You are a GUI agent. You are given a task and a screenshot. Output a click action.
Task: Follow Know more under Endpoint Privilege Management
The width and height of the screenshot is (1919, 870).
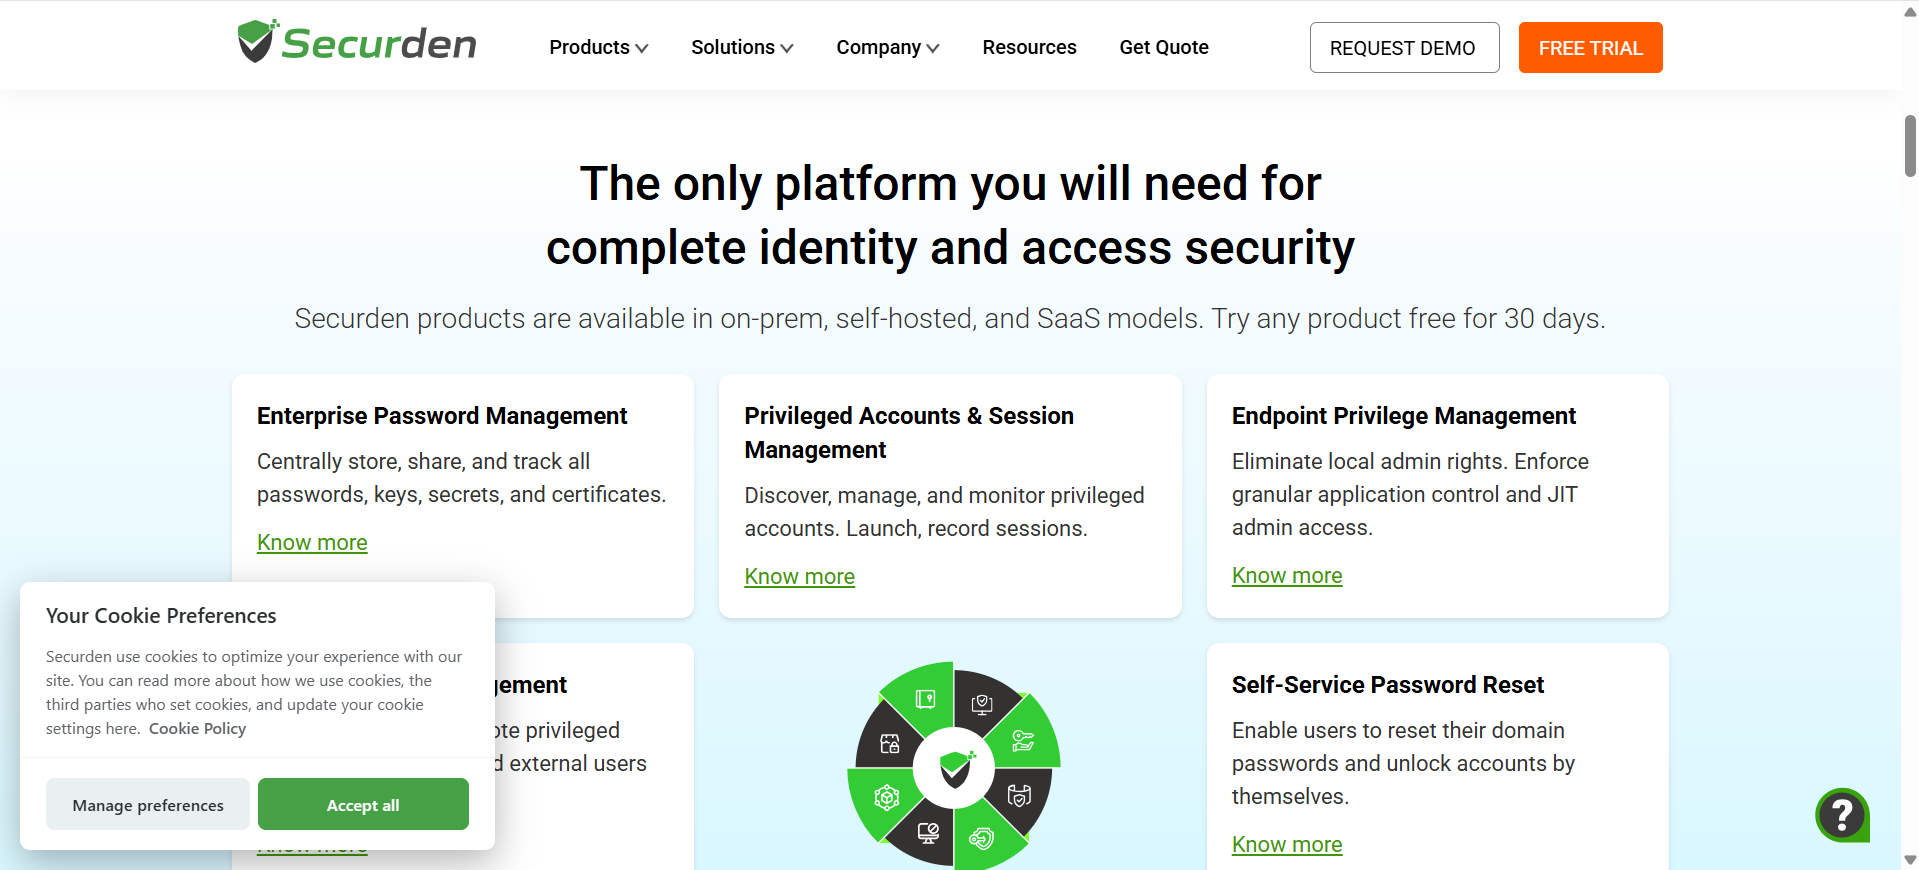click(x=1287, y=575)
